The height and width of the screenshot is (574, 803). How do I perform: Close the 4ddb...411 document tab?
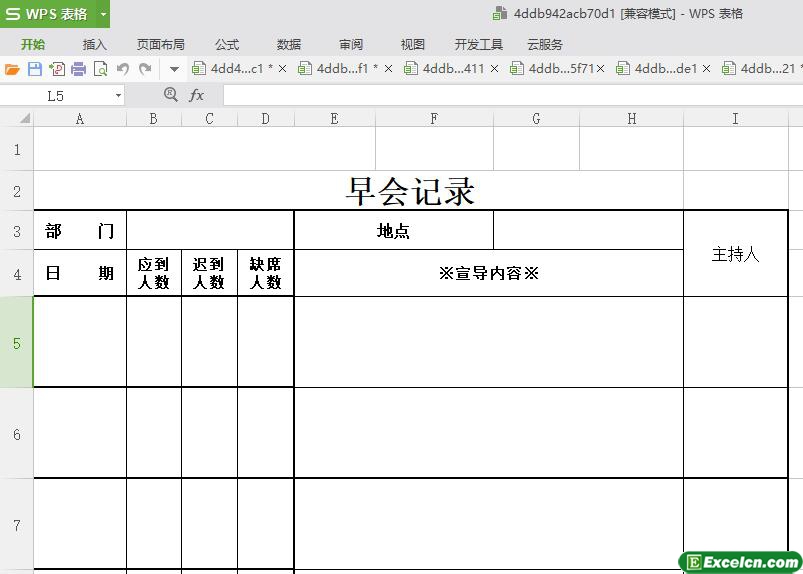(494, 69)
